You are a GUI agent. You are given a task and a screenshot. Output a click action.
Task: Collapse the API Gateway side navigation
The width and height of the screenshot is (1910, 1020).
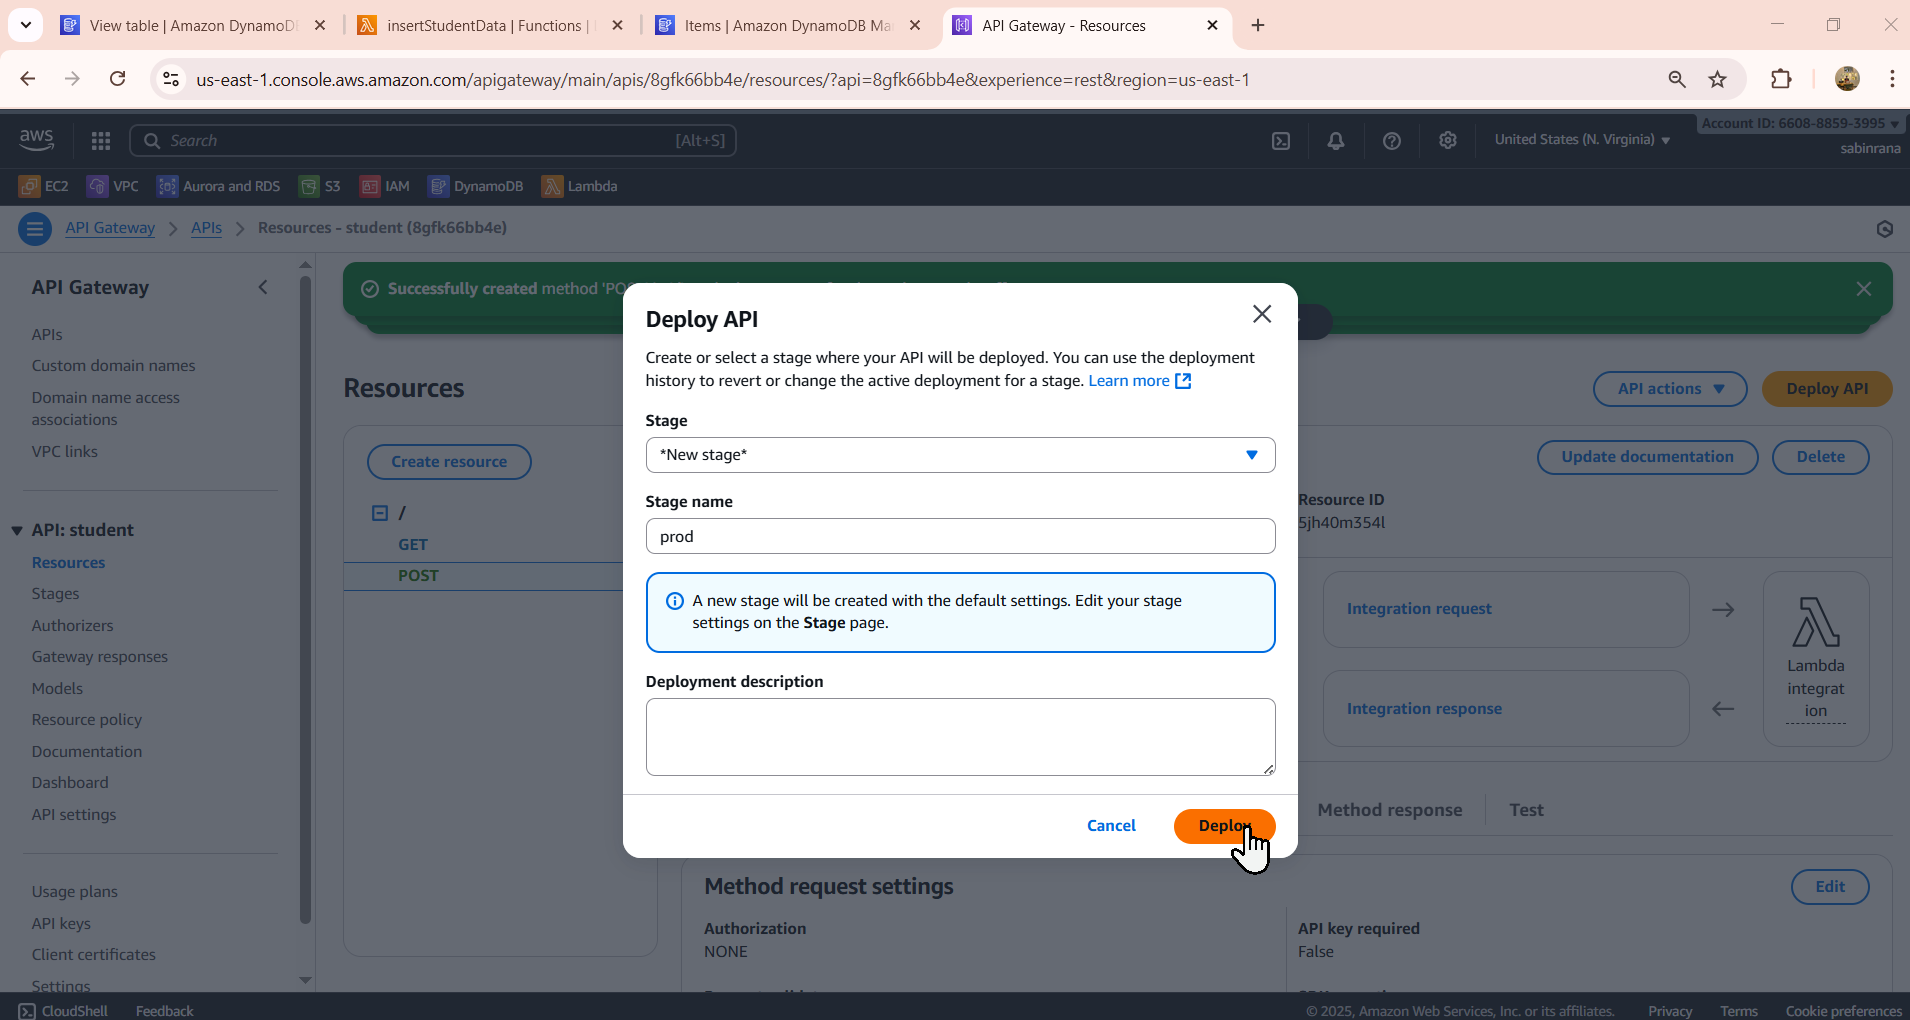(263, 288)
